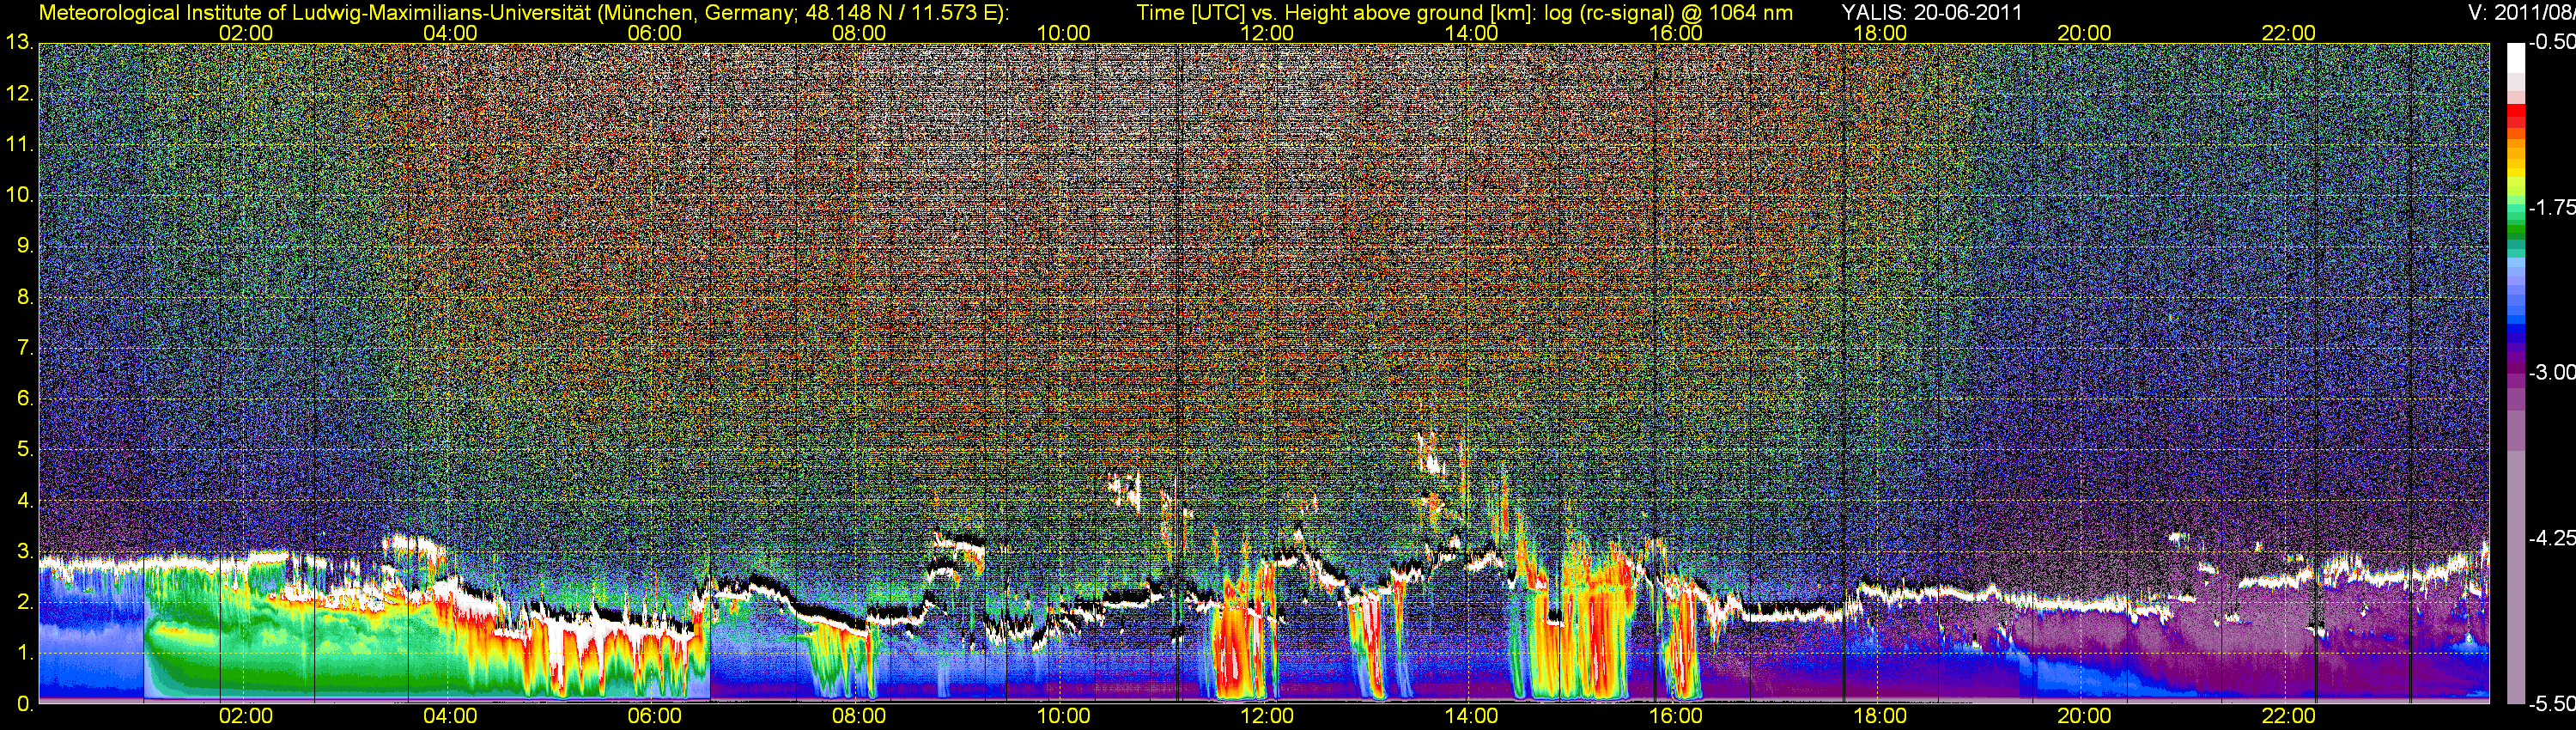Click the 06:00 label on the bottom time axis

654,716
